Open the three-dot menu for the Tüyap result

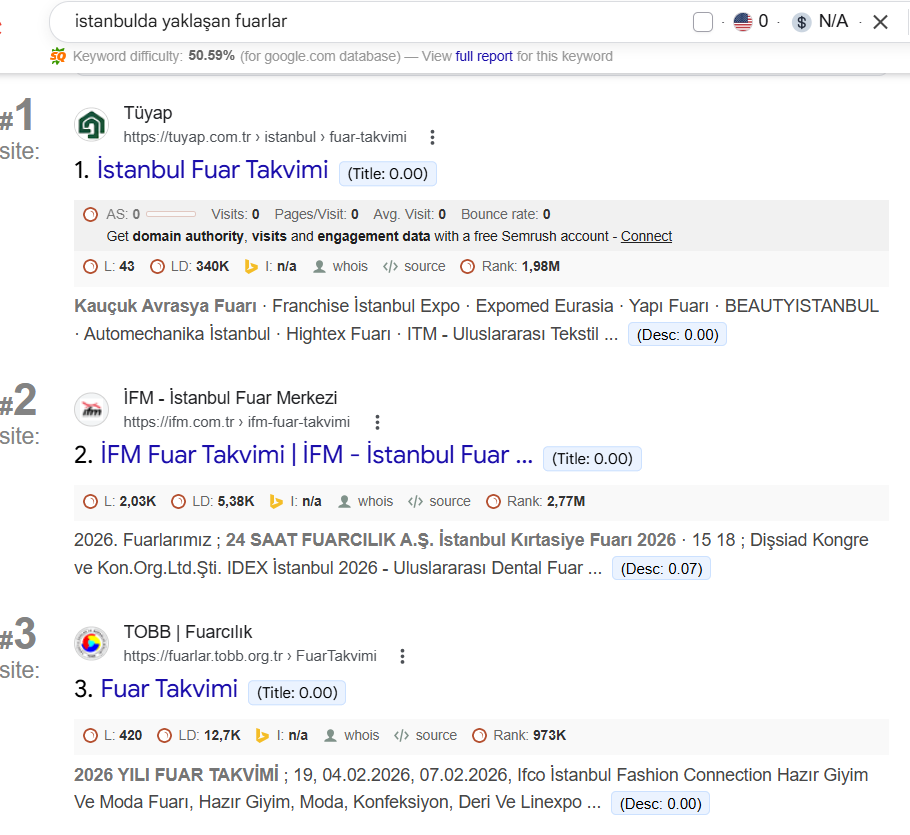432,136
